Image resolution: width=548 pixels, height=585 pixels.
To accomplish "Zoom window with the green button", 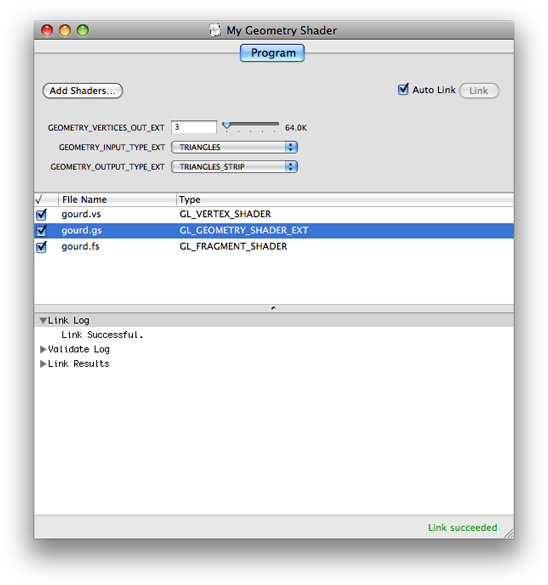I will pos(83,30).
